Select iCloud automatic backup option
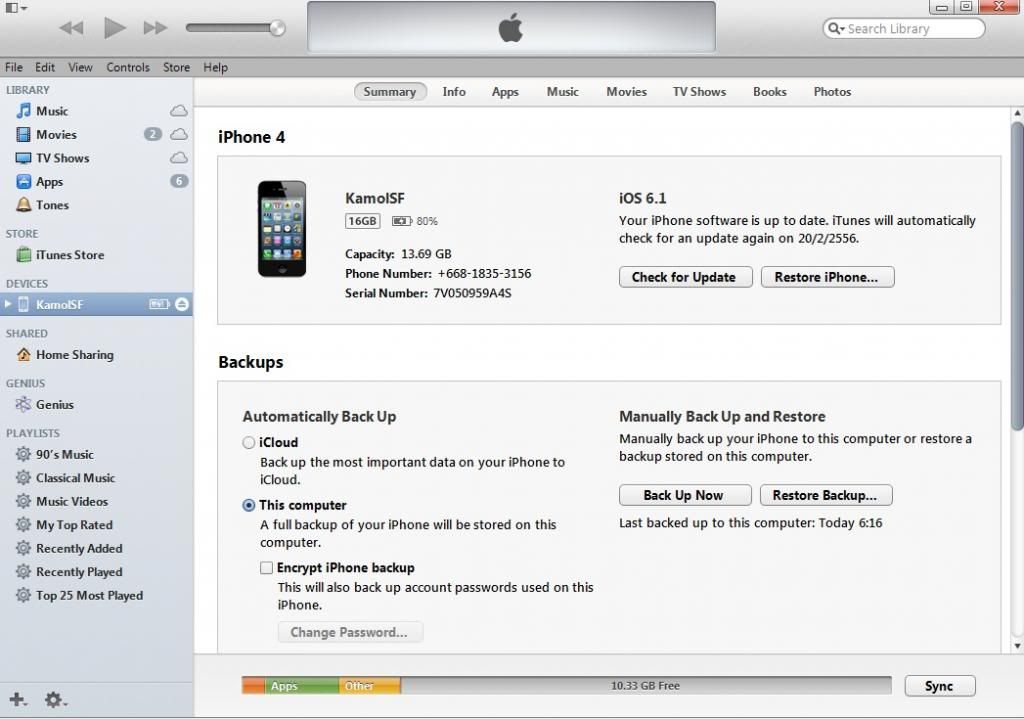 coord(249,443)
